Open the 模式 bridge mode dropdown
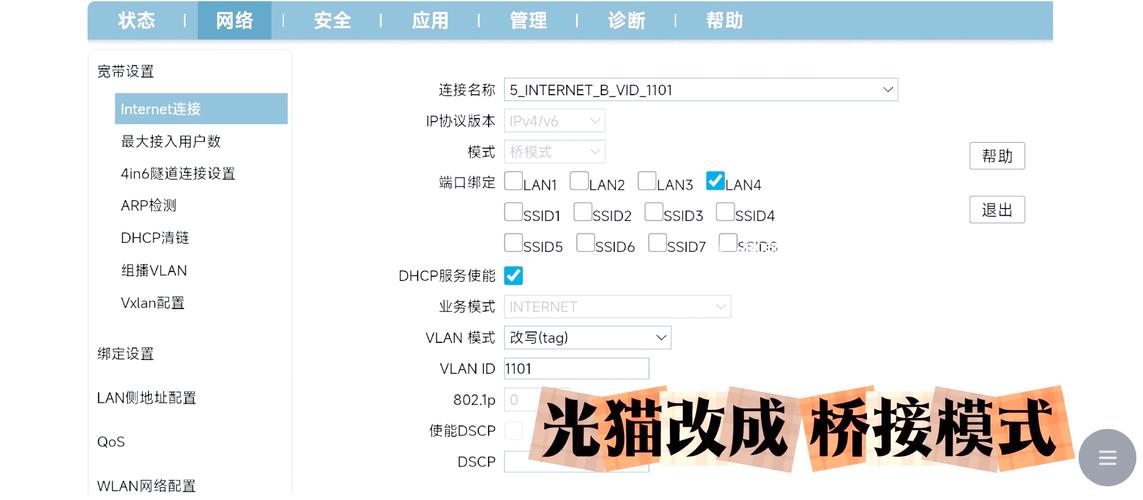 click(554, 152)
